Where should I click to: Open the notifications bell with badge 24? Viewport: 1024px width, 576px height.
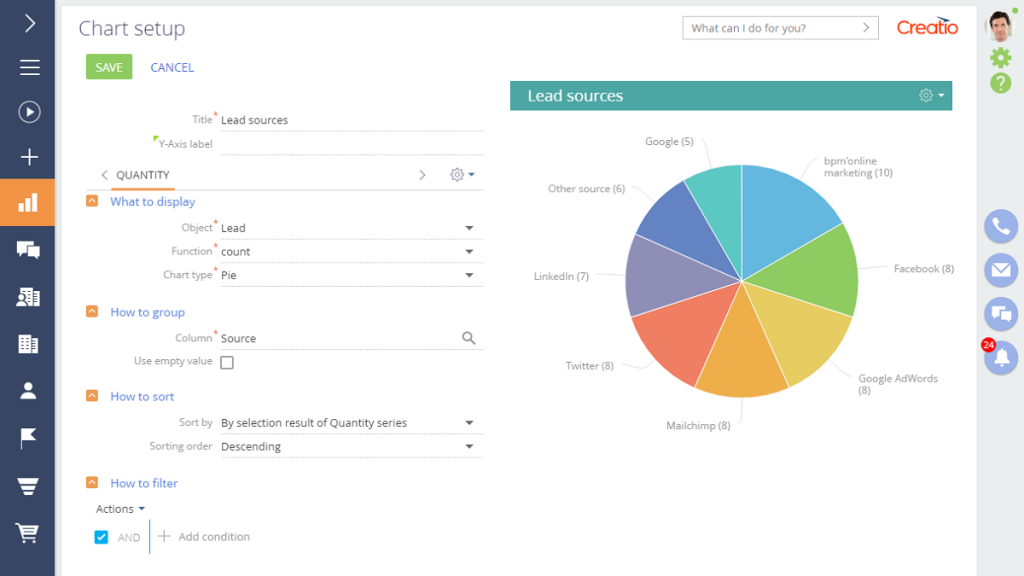1000,358
